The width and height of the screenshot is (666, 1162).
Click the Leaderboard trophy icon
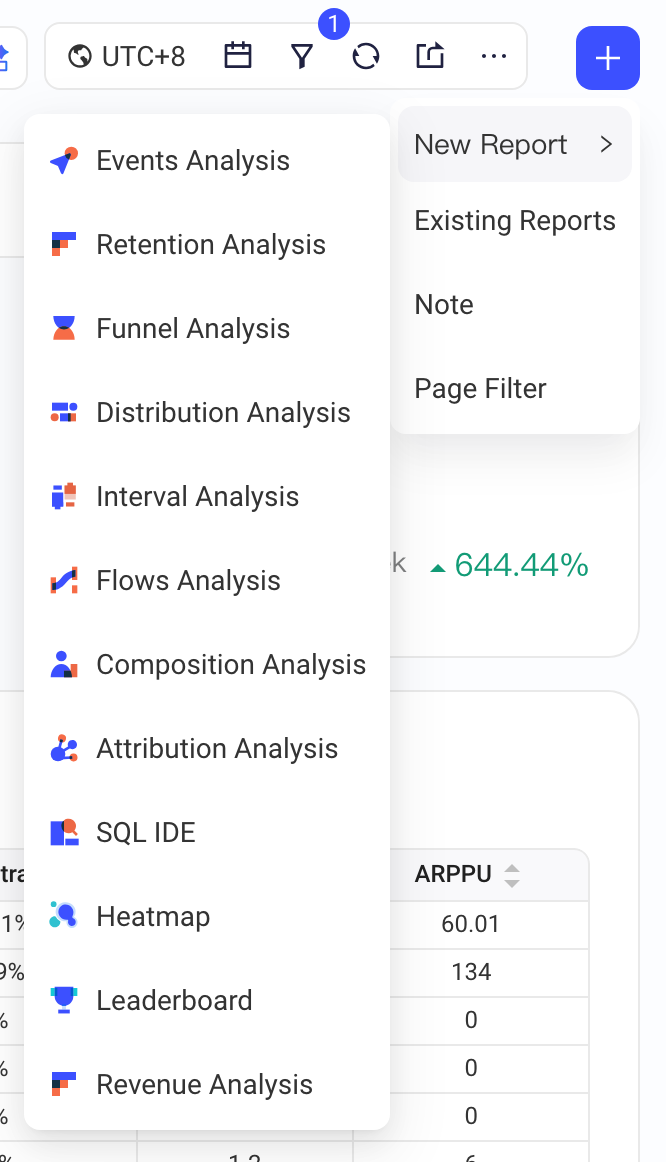click(x=64, y=1000)
